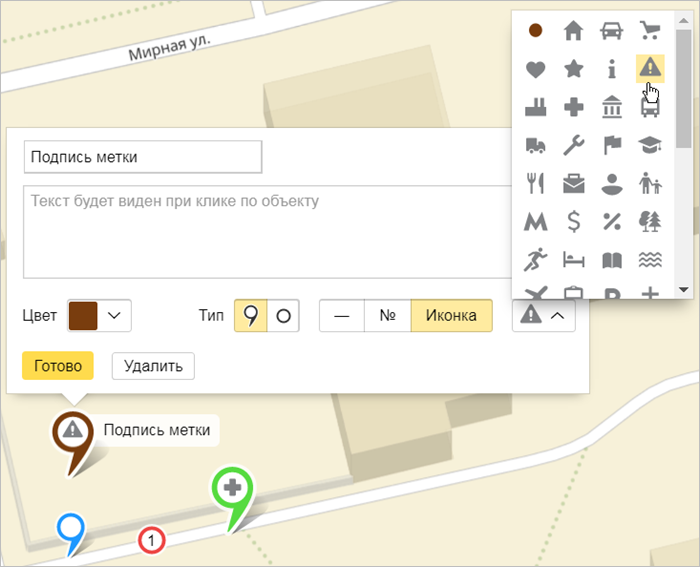Pick the fork and knife icon
Screen dimensions: 700x567
(535, 184)
